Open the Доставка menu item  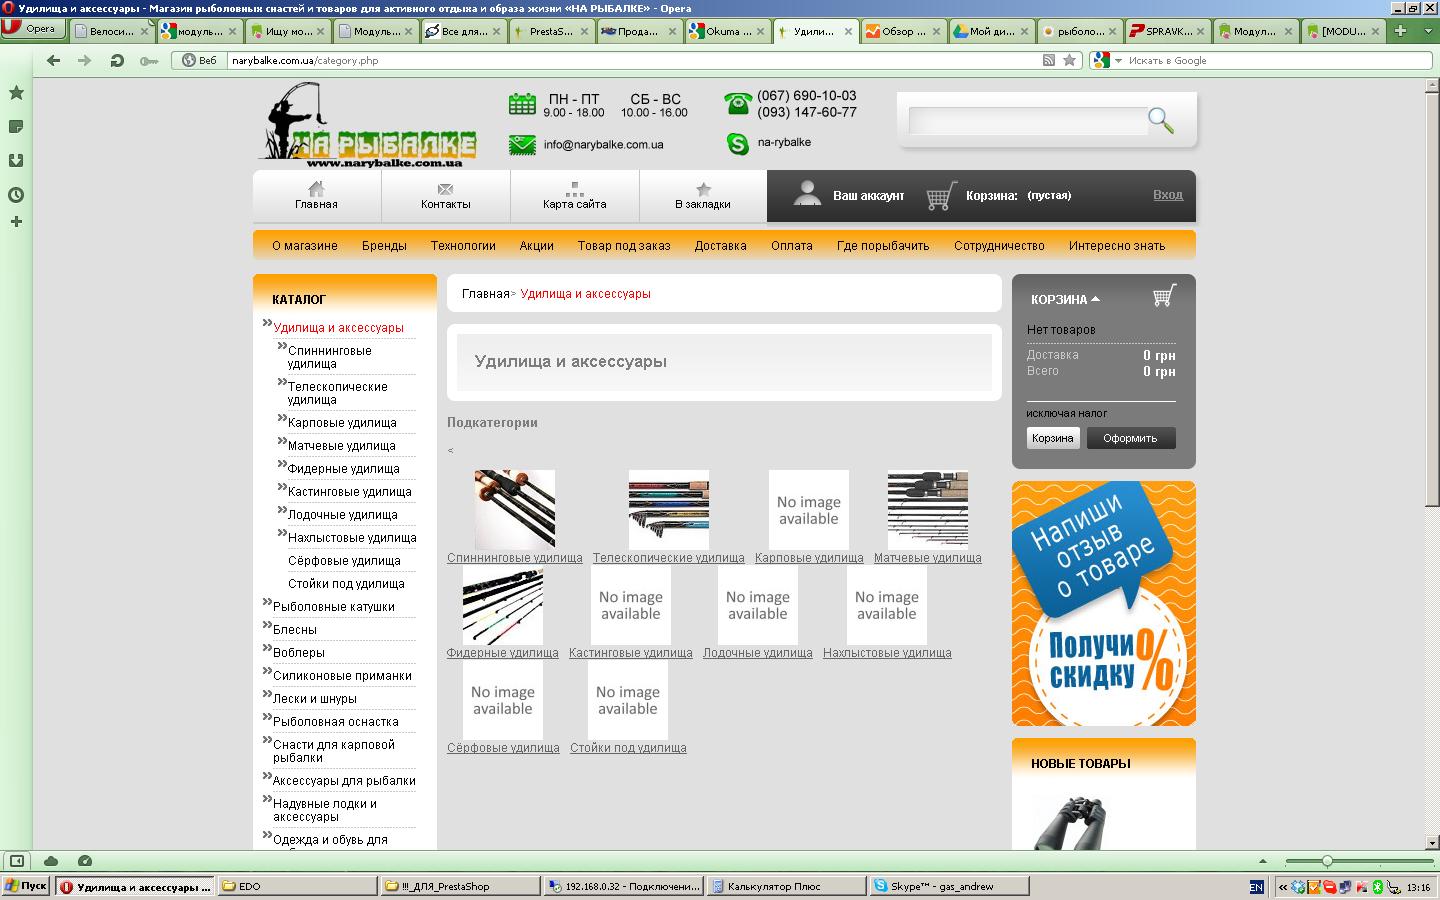(720, 245)
